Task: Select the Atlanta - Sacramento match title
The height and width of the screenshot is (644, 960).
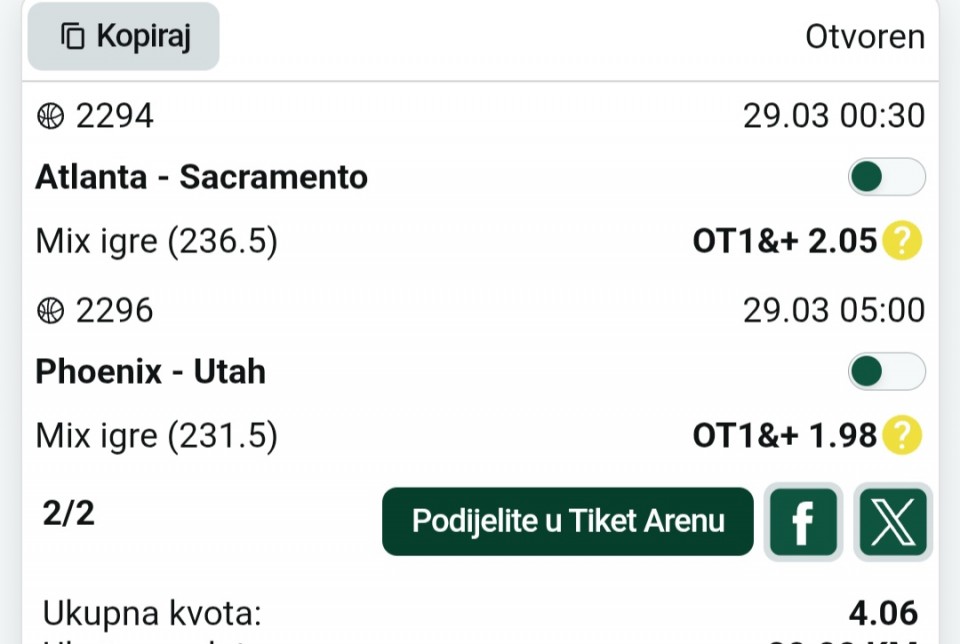Action: (x=202, y=178)
